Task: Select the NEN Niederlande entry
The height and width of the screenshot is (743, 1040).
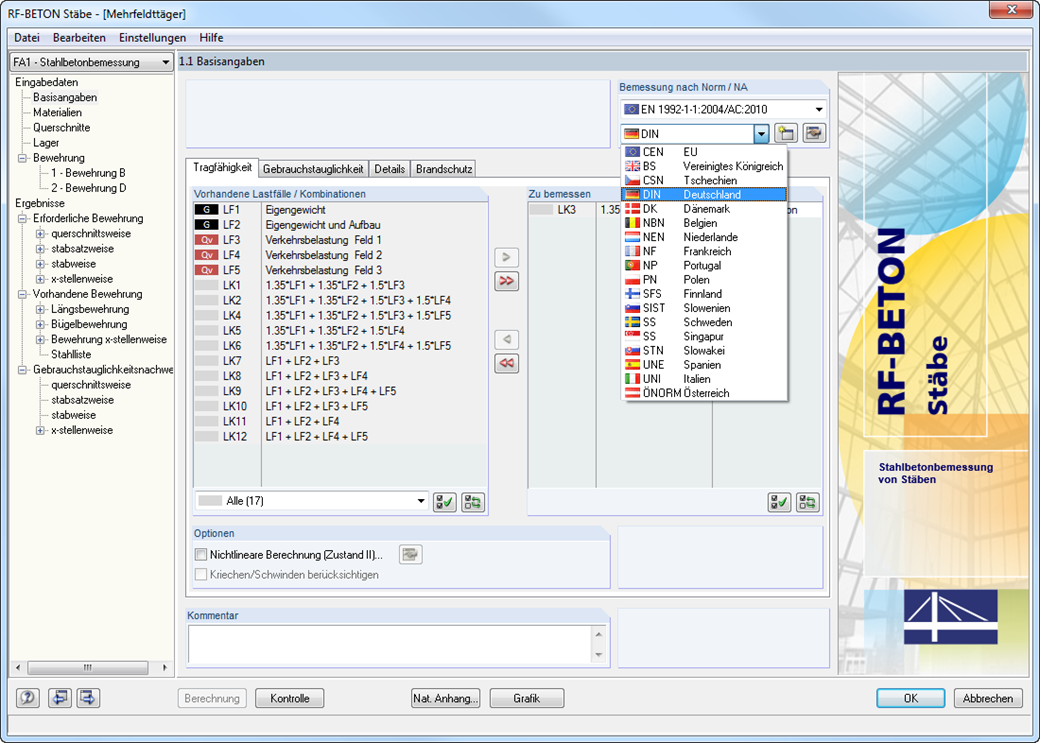Action: pos(704,237)
